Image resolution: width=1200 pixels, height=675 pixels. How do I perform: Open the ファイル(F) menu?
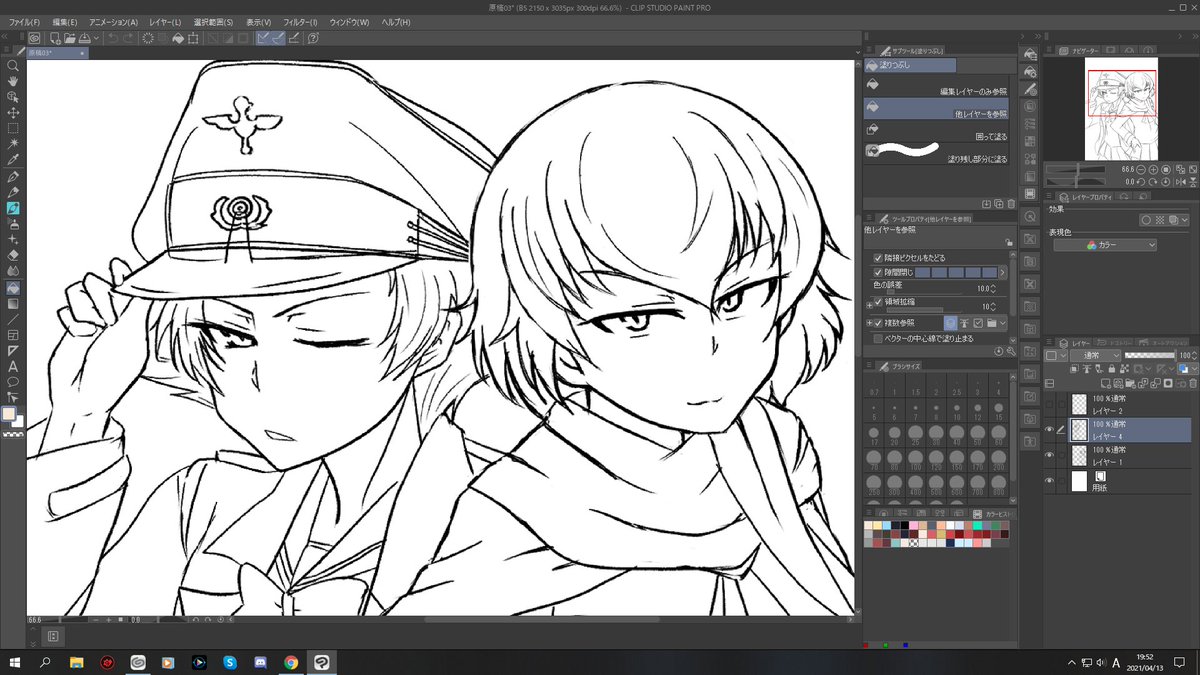(24, 22)
